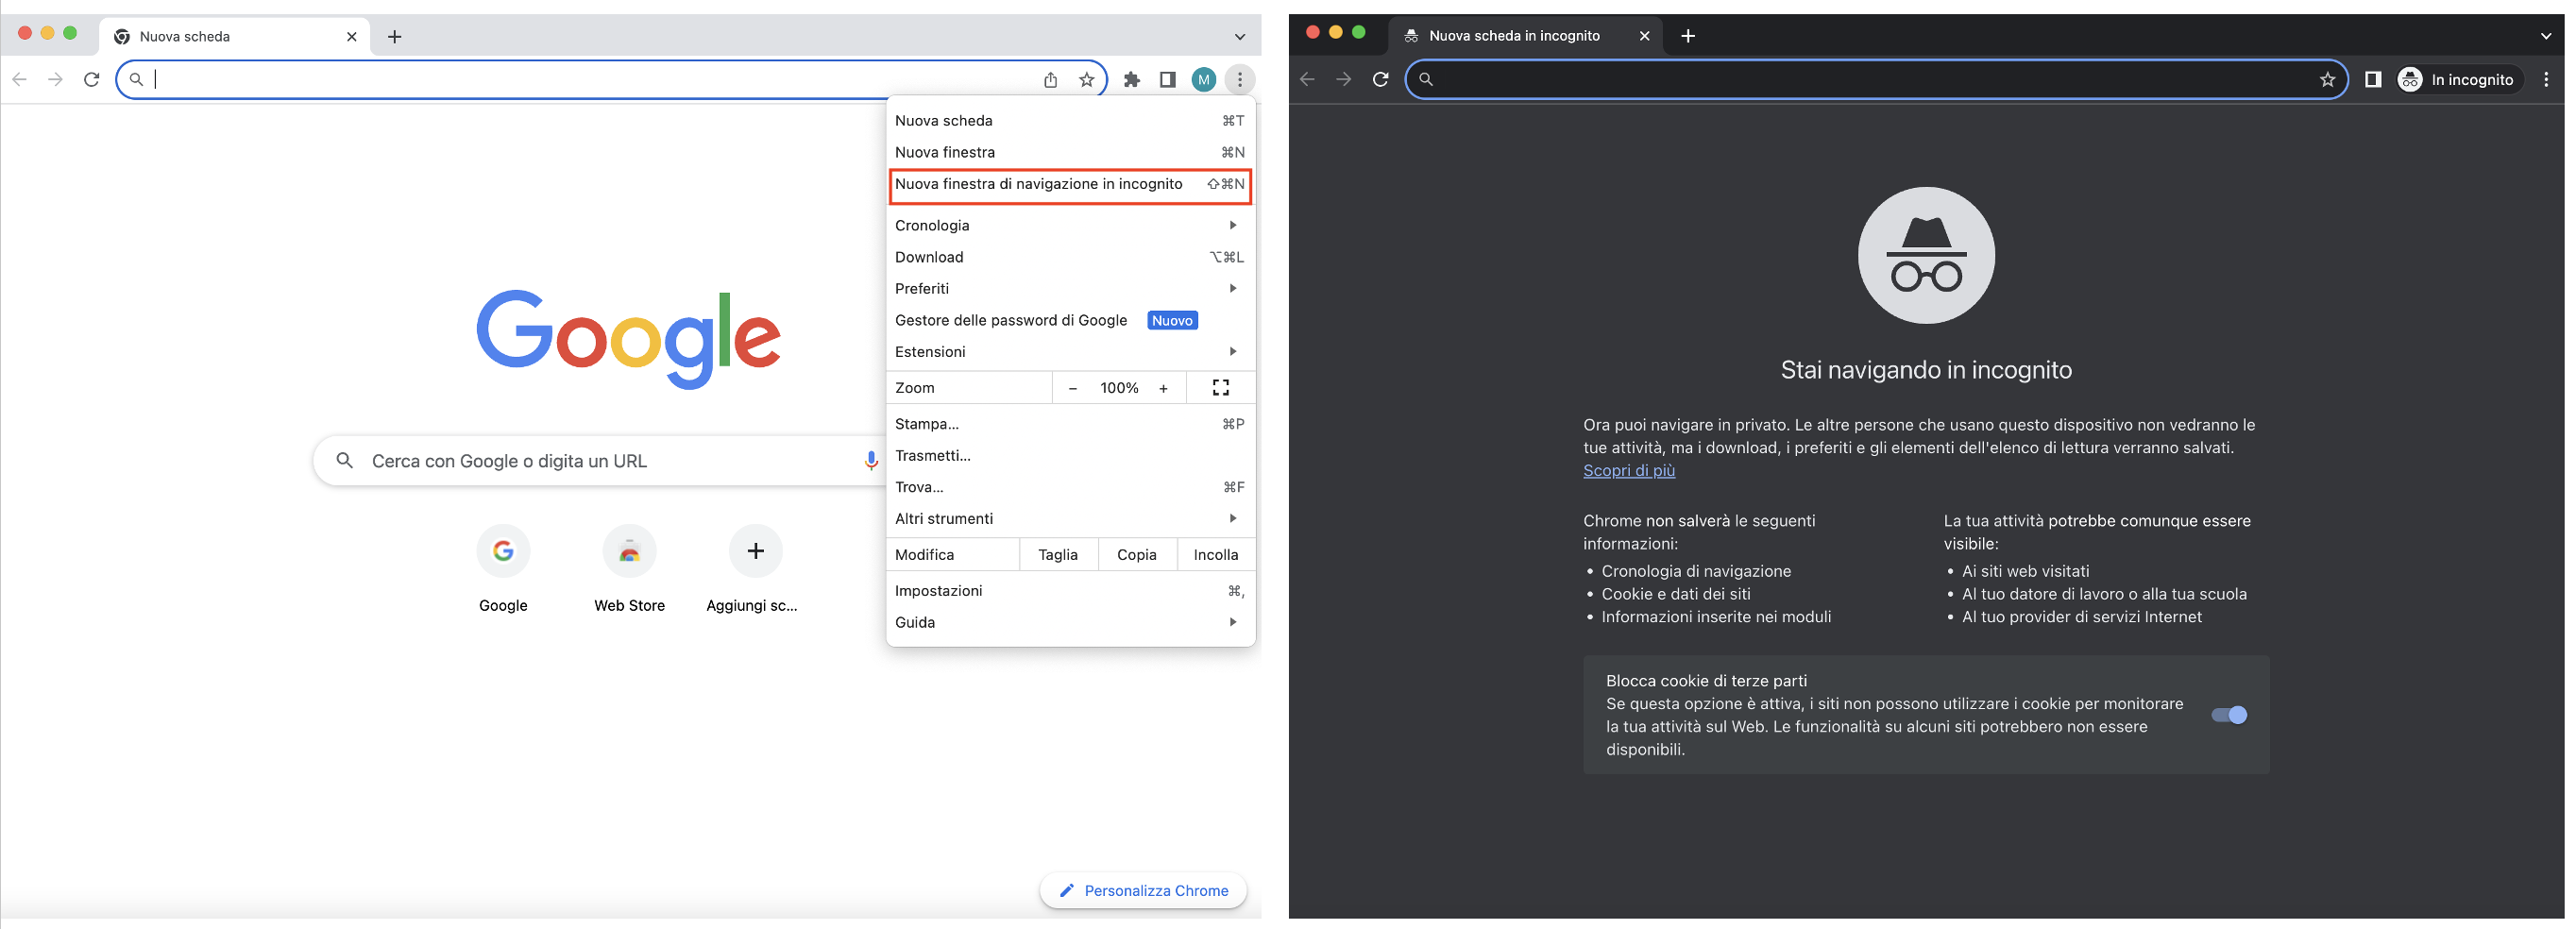2576x929 pixels.
Task: Click the bookmark star in the incognito address bar
Action: click(2327, 80)
